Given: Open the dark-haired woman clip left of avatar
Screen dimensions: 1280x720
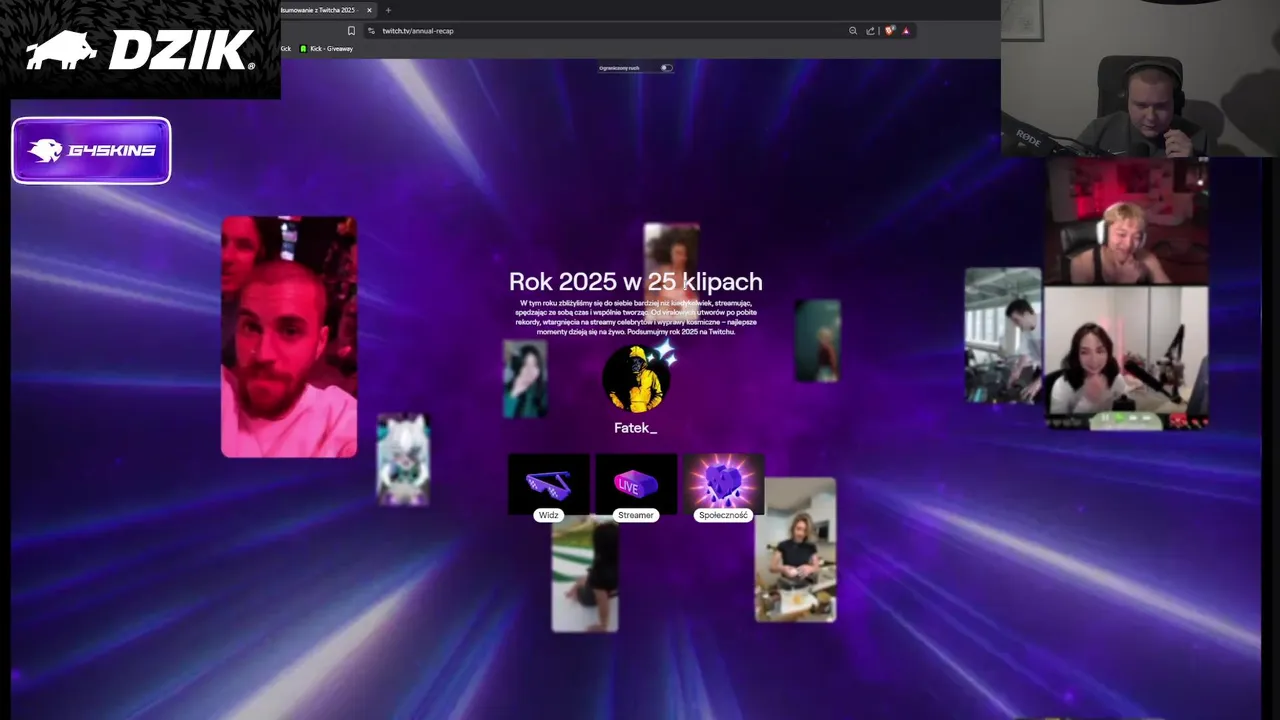Looking at the screenshot, I should click(x=525, y=379).
